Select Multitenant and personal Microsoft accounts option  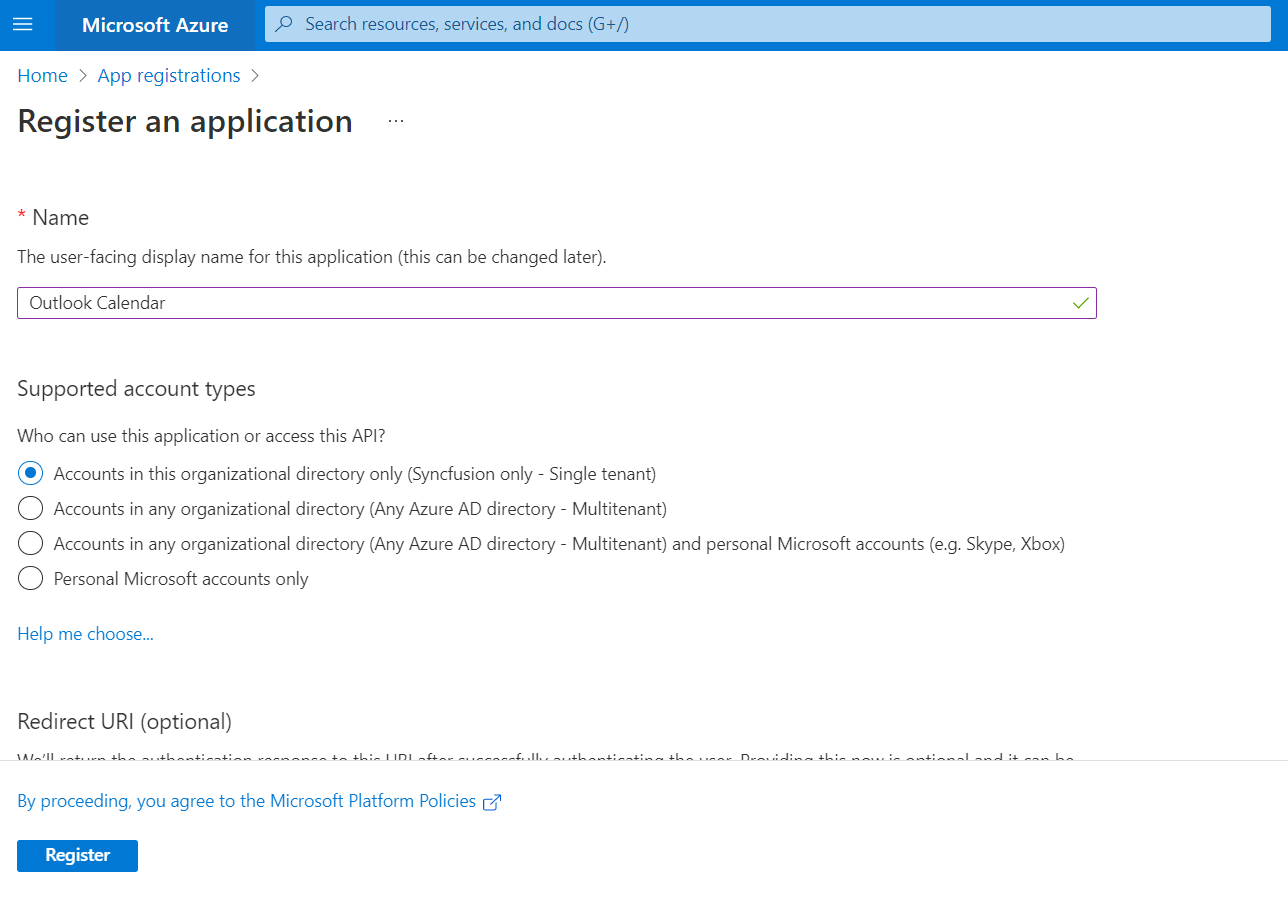pyautogui.click(x=31, y=544)
